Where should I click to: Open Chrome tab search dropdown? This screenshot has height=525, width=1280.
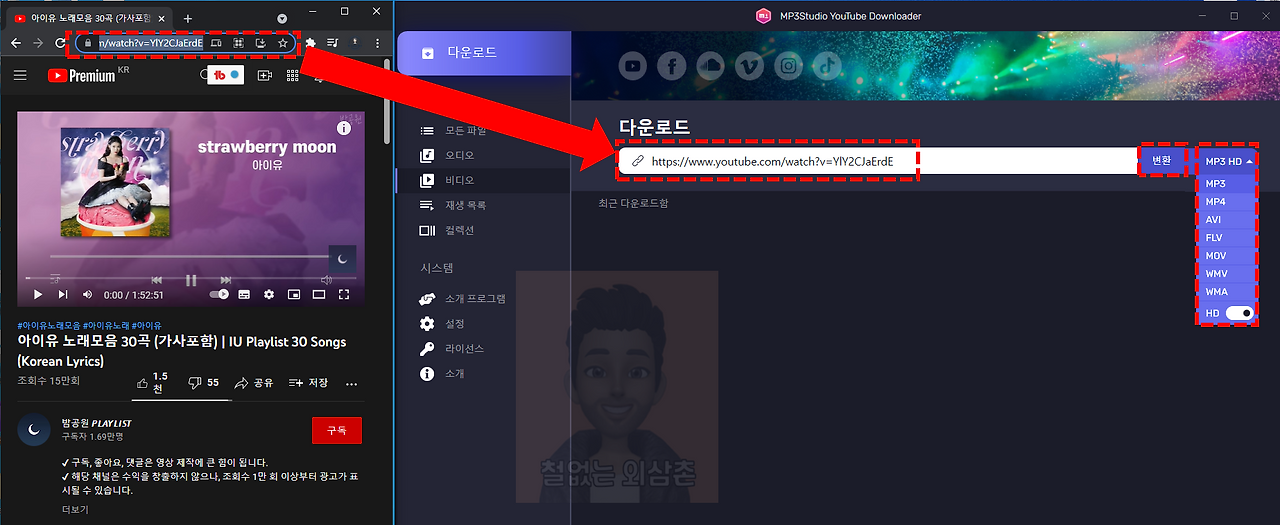tap(282, 18)
